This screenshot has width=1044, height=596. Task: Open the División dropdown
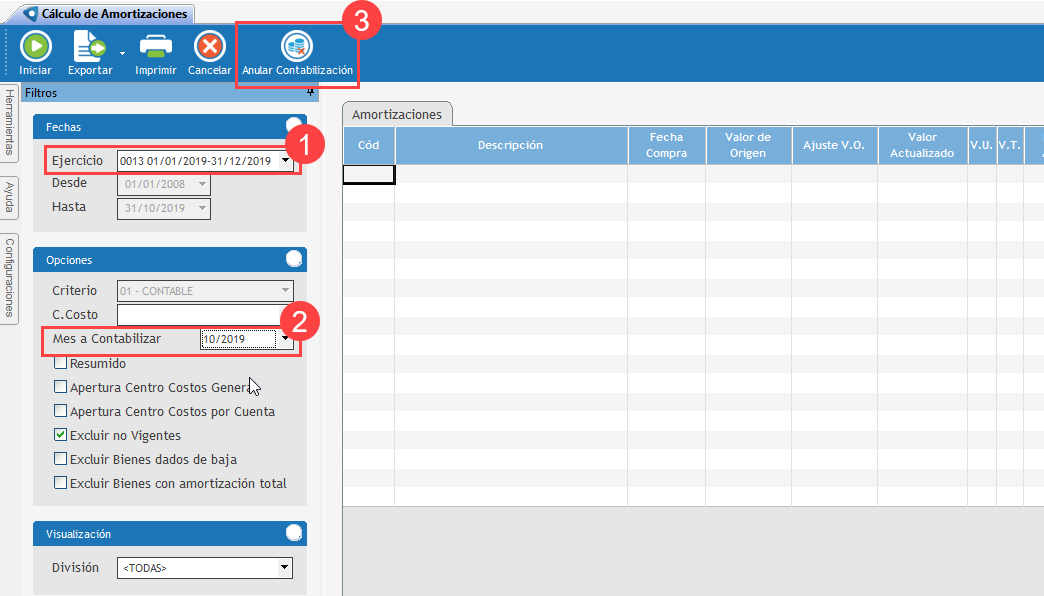tap(285, 567)
